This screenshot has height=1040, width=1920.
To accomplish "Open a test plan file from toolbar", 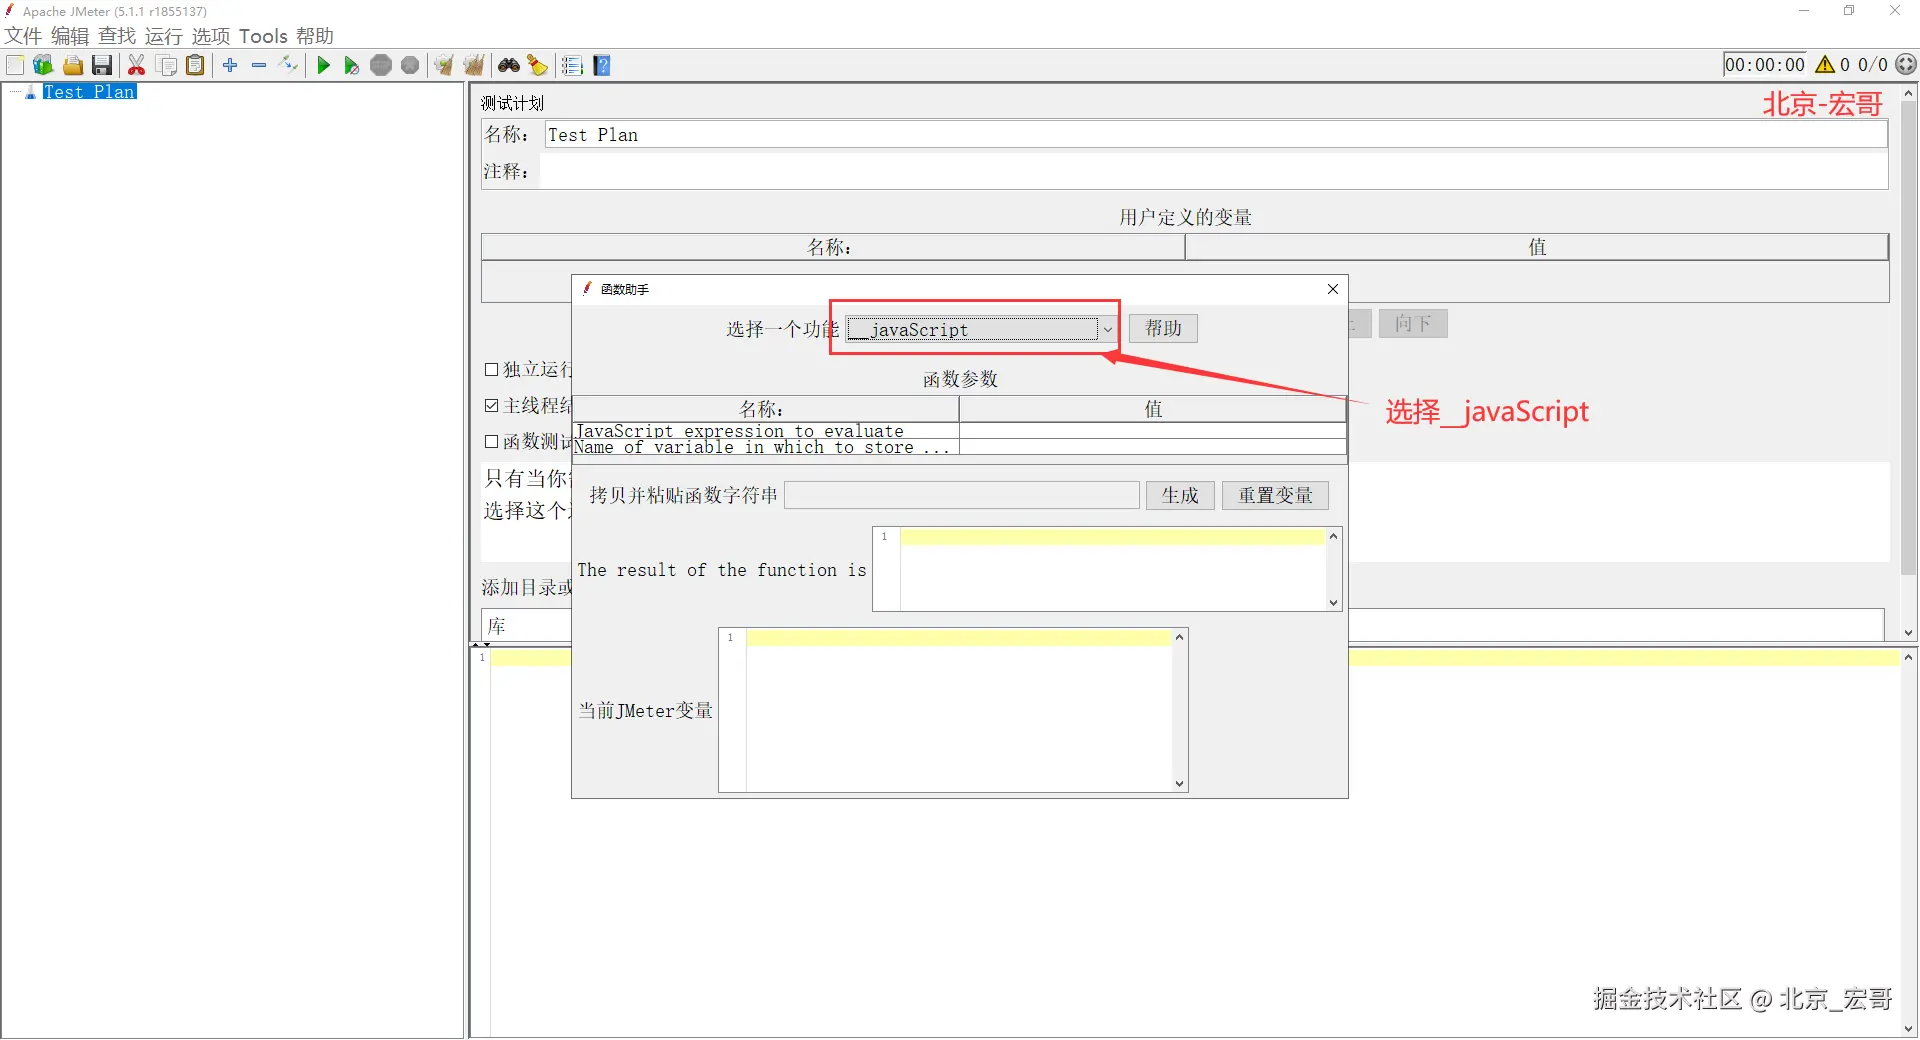I will pyautogui.click(x=73, y=65).
